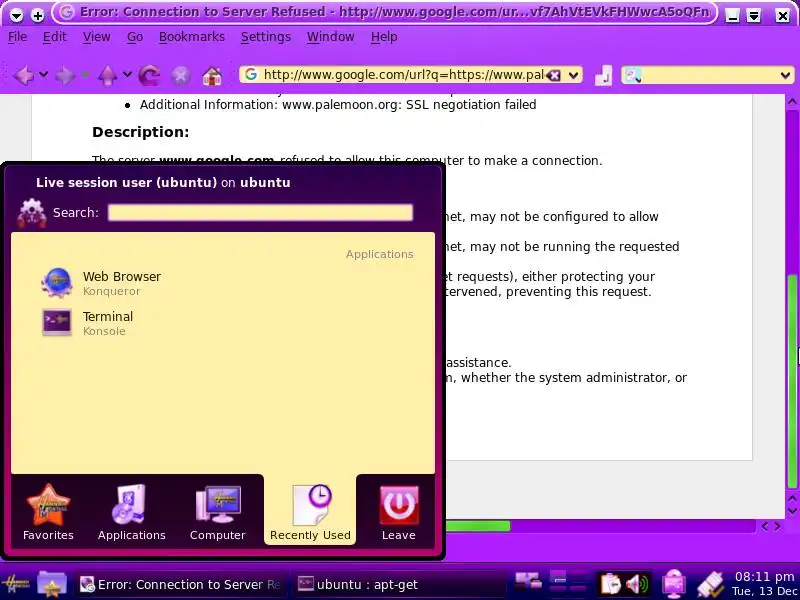Click 'SSL negotiation failed' additional information line
800x600 pixels.
(x=338, y=105)
